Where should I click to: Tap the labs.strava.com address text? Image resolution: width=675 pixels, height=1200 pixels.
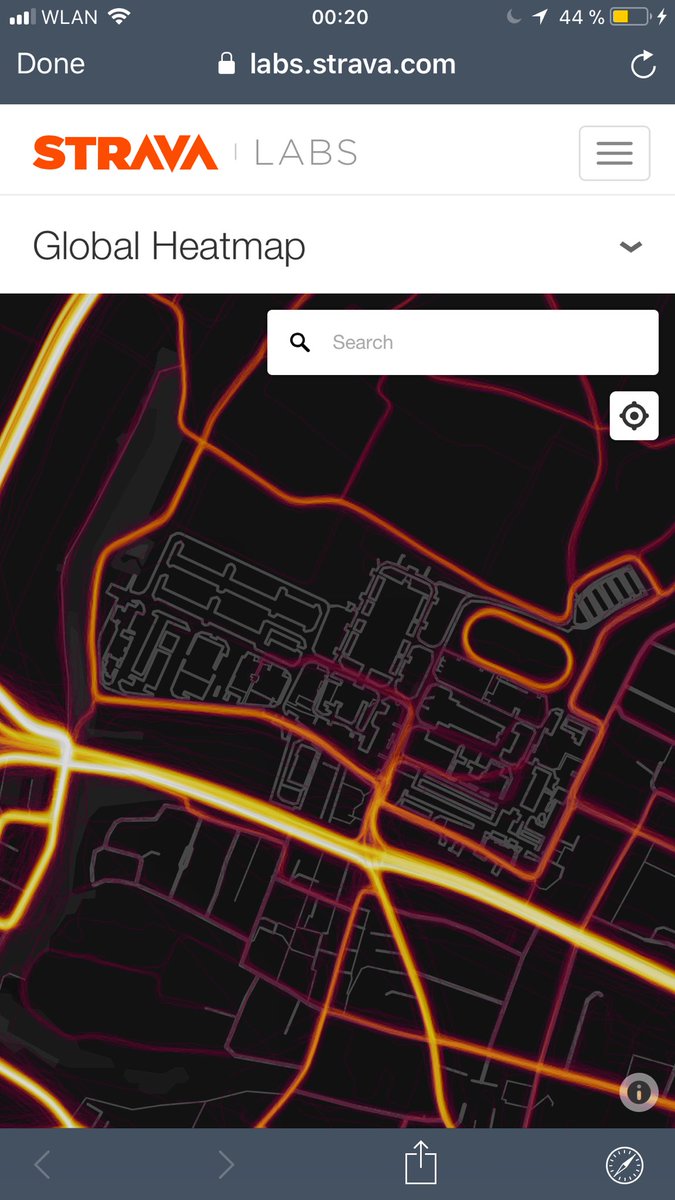point(352,65)
